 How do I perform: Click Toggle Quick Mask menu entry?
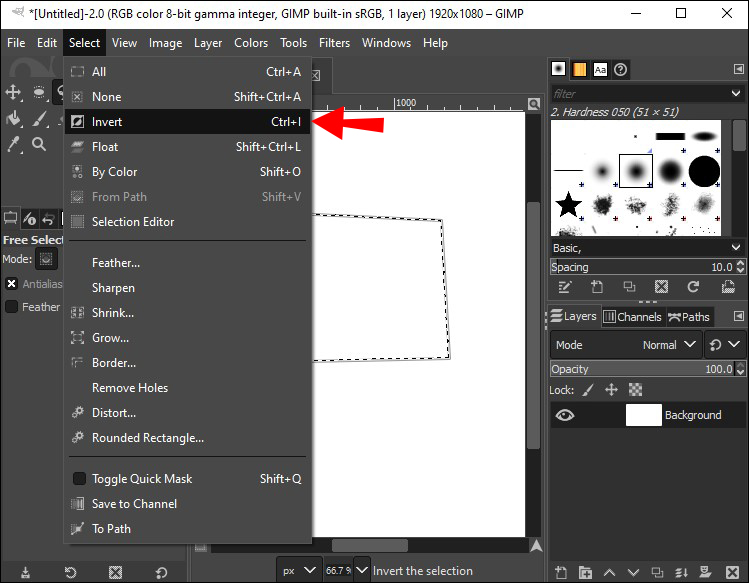pyautogui.click(x=188, y=479)
